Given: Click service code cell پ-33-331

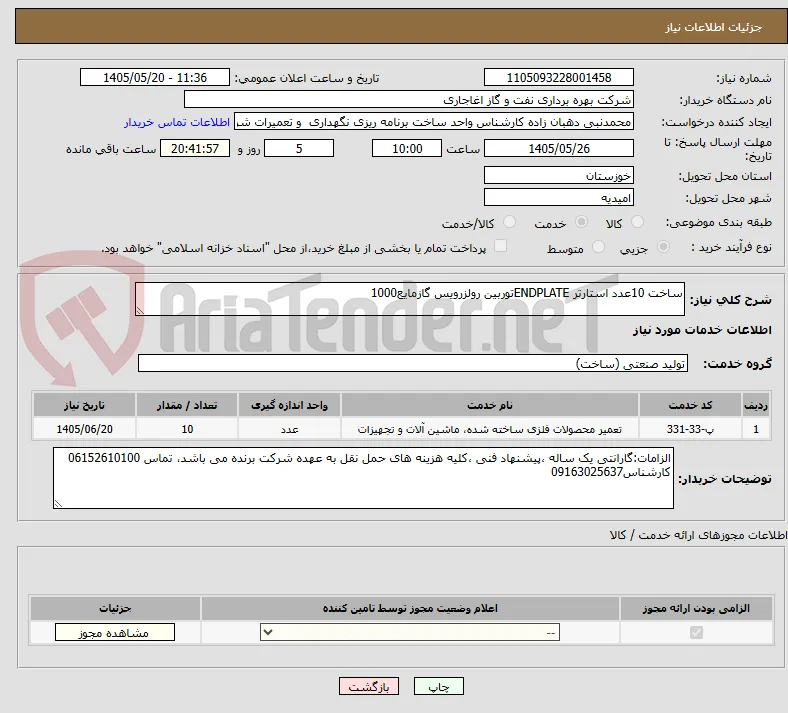Looking at the screenshot, I should (691, 429).
